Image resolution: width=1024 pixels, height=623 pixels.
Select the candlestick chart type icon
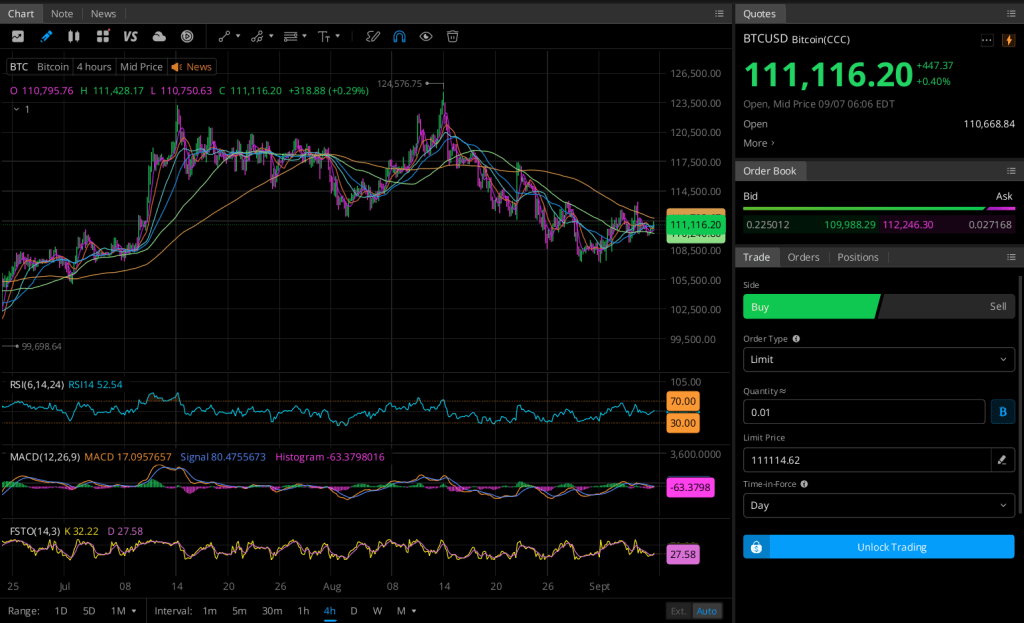74,36
